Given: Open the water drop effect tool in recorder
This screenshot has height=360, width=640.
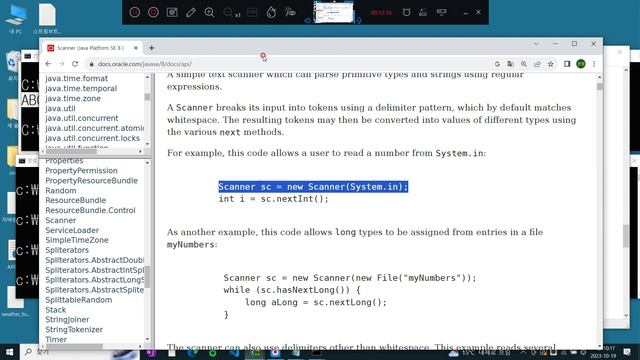Looking at the screenshot, I should pyautogui.click(x=271, y=12).
